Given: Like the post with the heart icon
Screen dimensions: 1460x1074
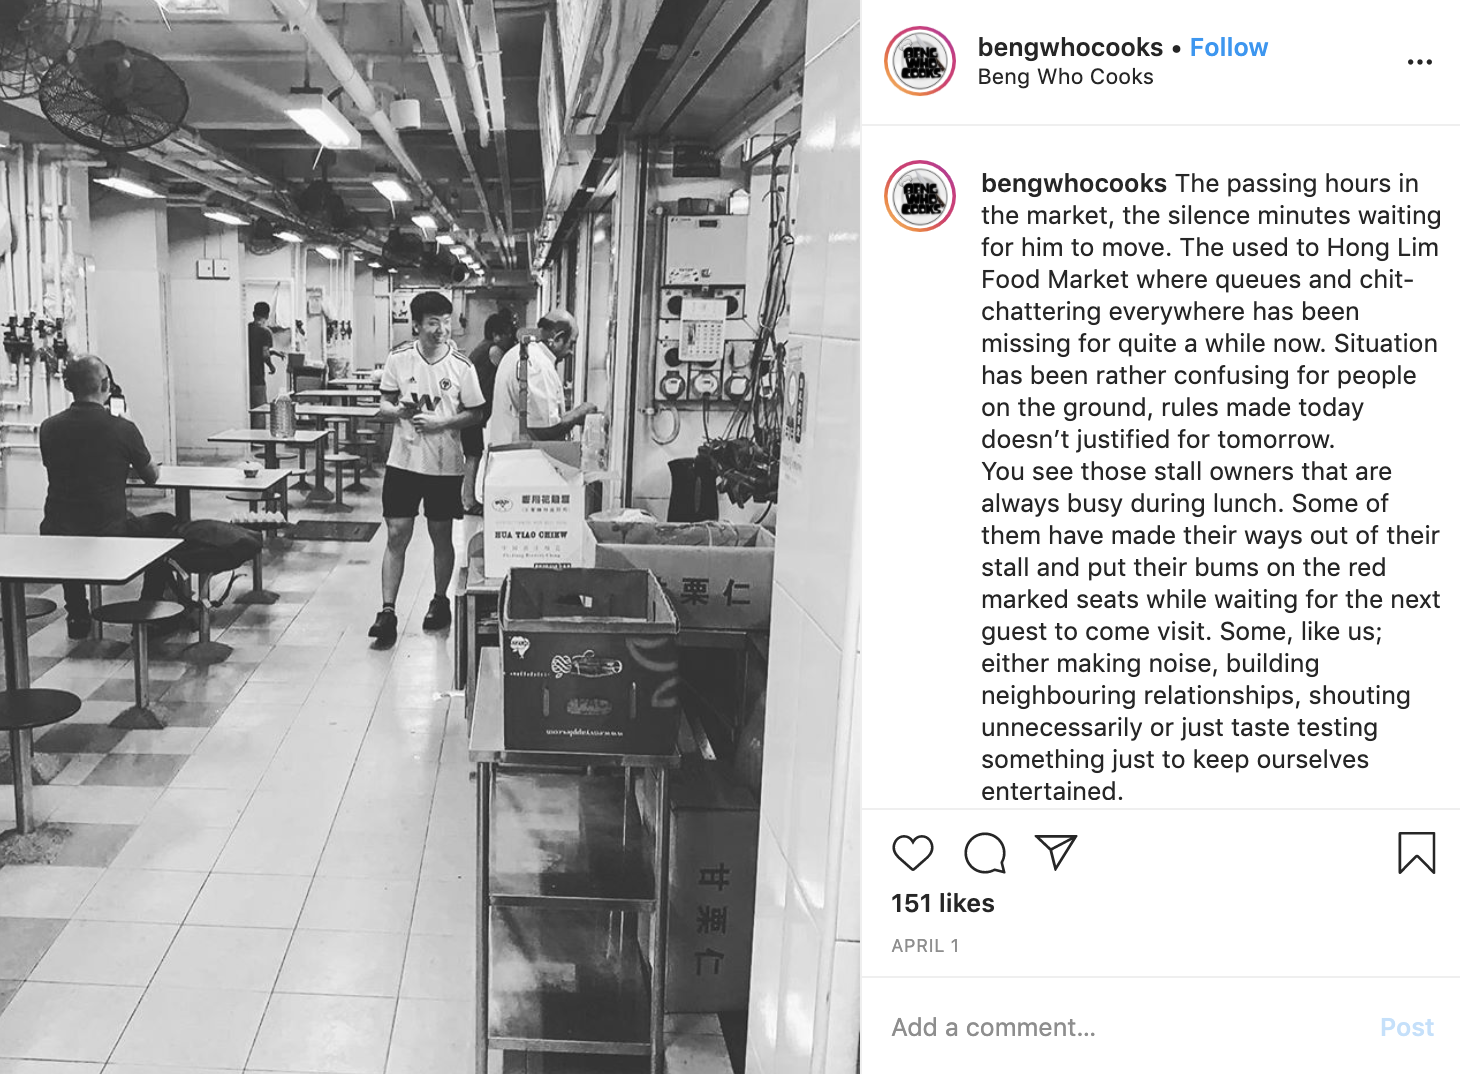Looking at the screenshot, I should 912,853.
